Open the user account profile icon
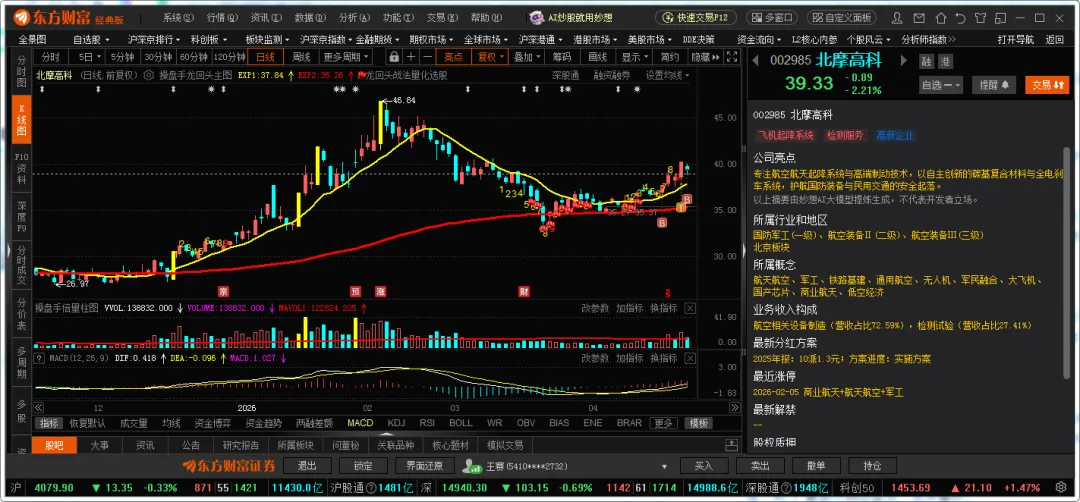Viewport: 1080px width, 502px height. [x=898, y=17]
